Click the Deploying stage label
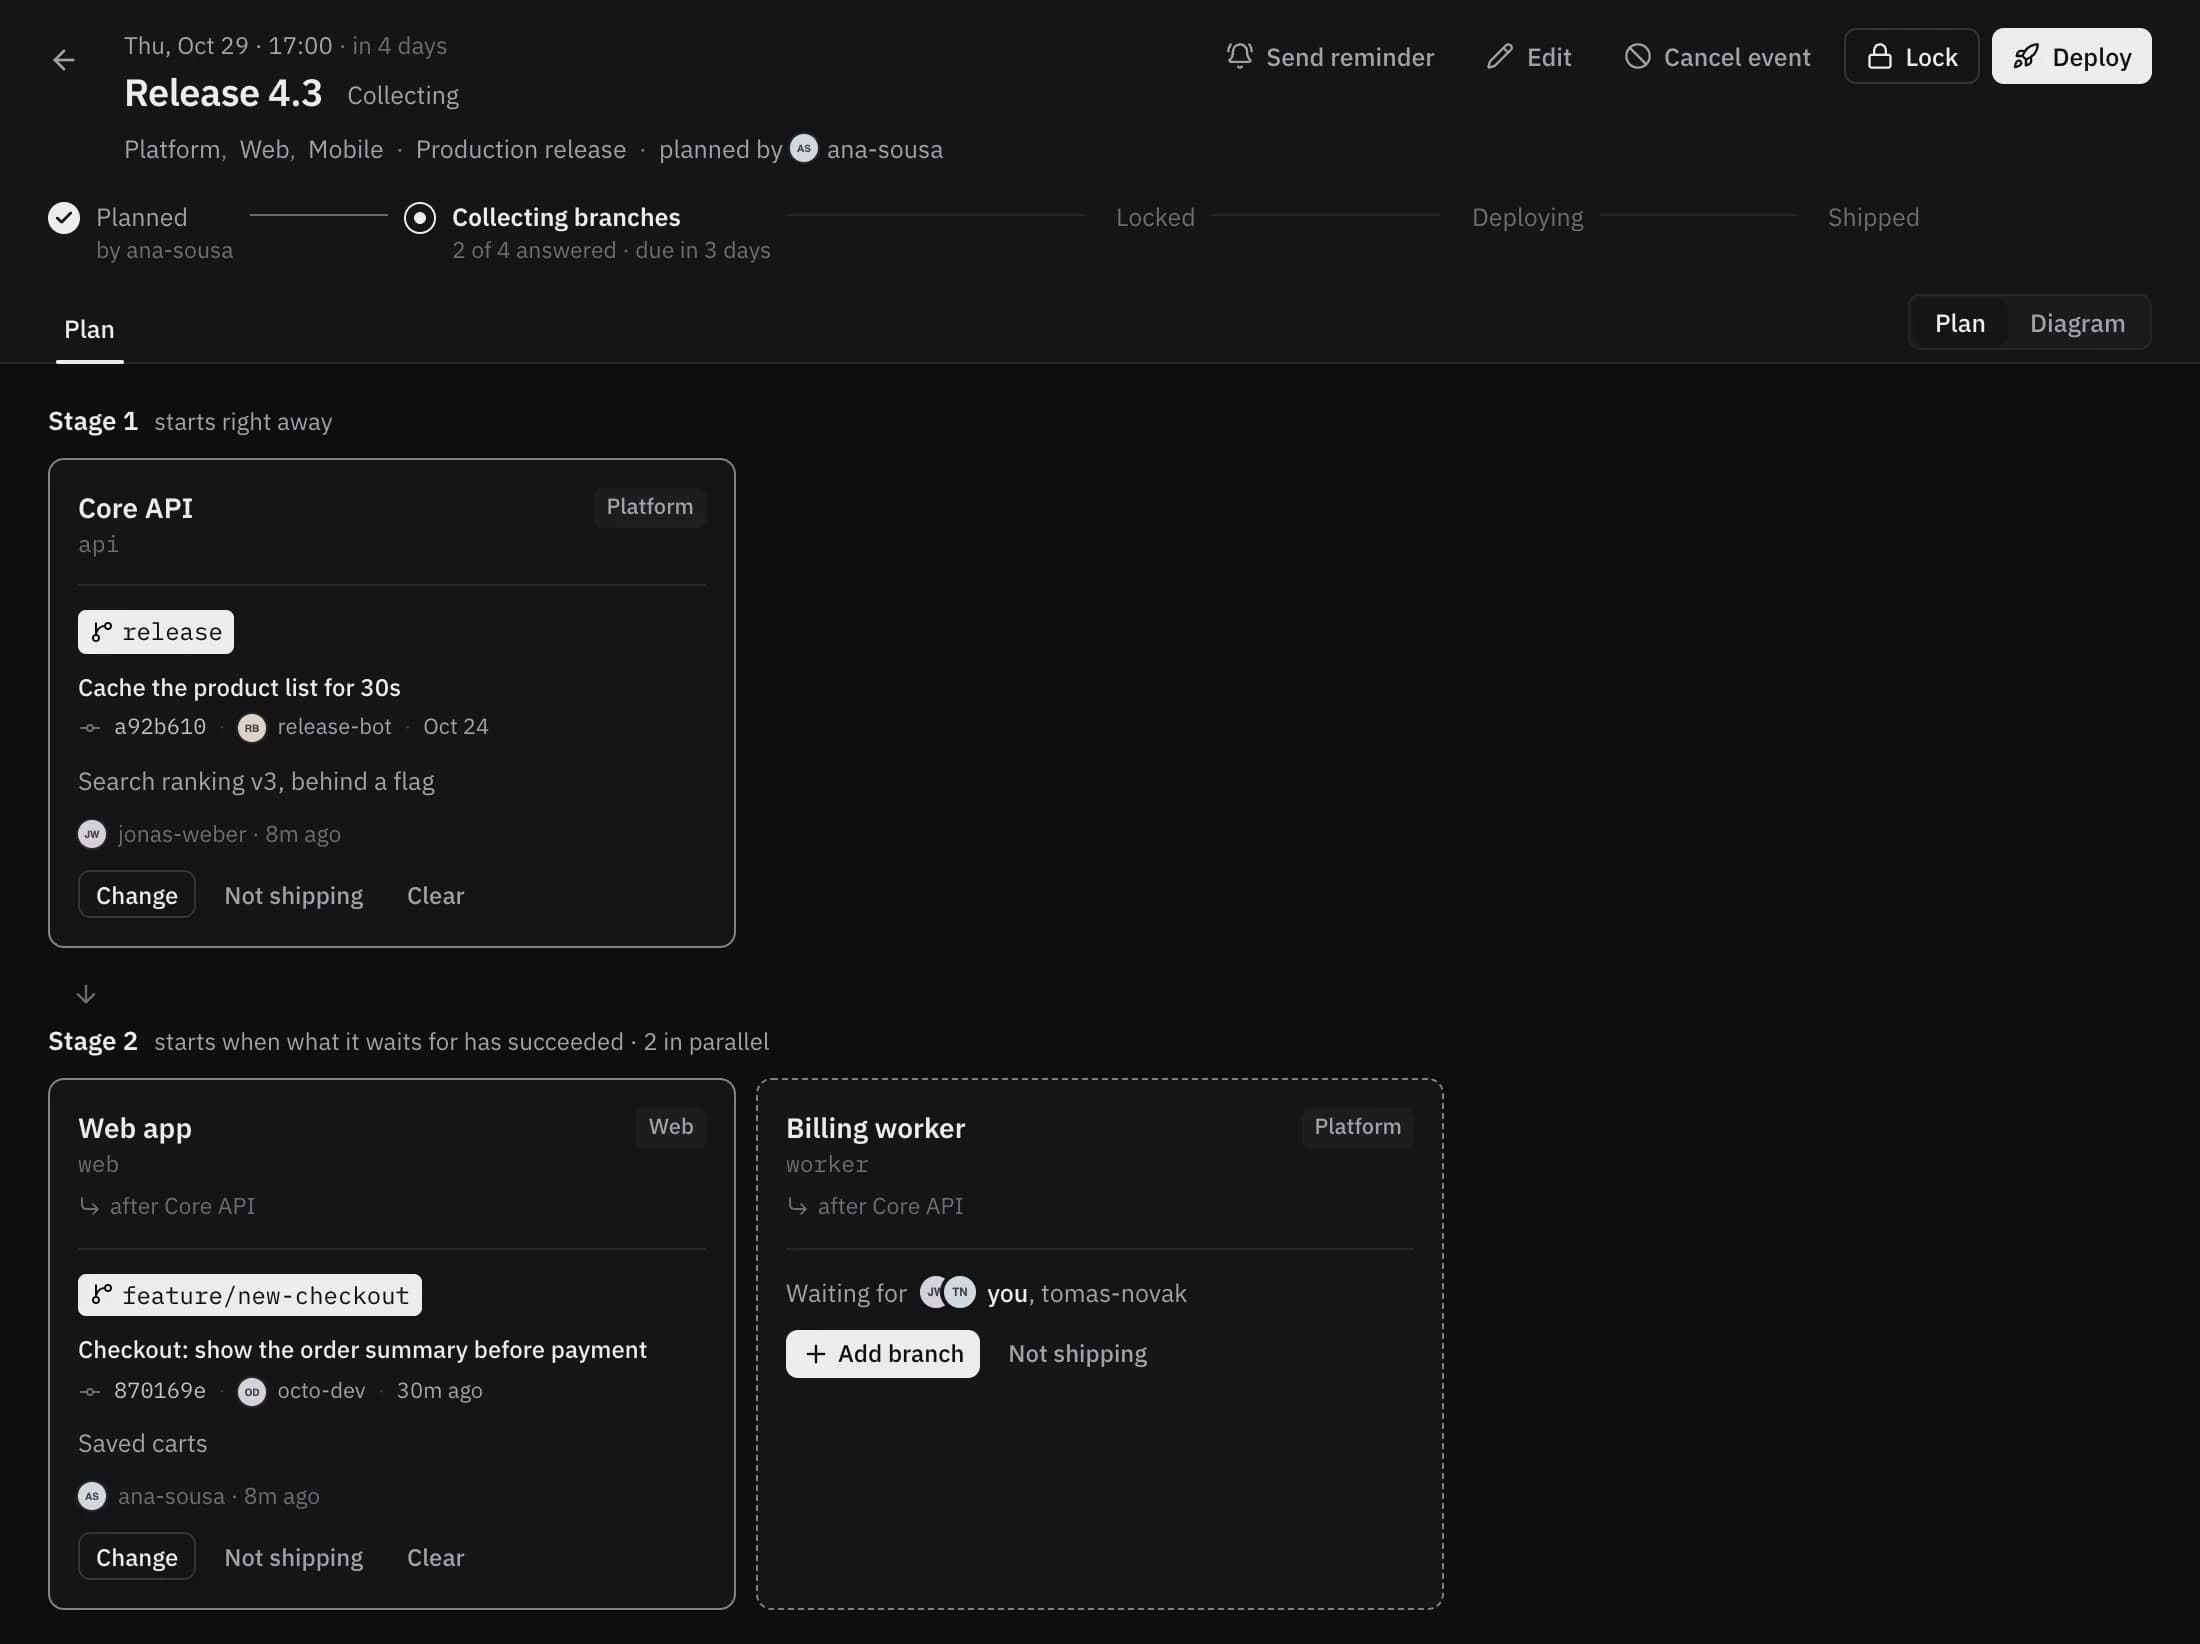This screenshot has width=2200, height=1644. pyautogui.click(x=1527, y=217)
